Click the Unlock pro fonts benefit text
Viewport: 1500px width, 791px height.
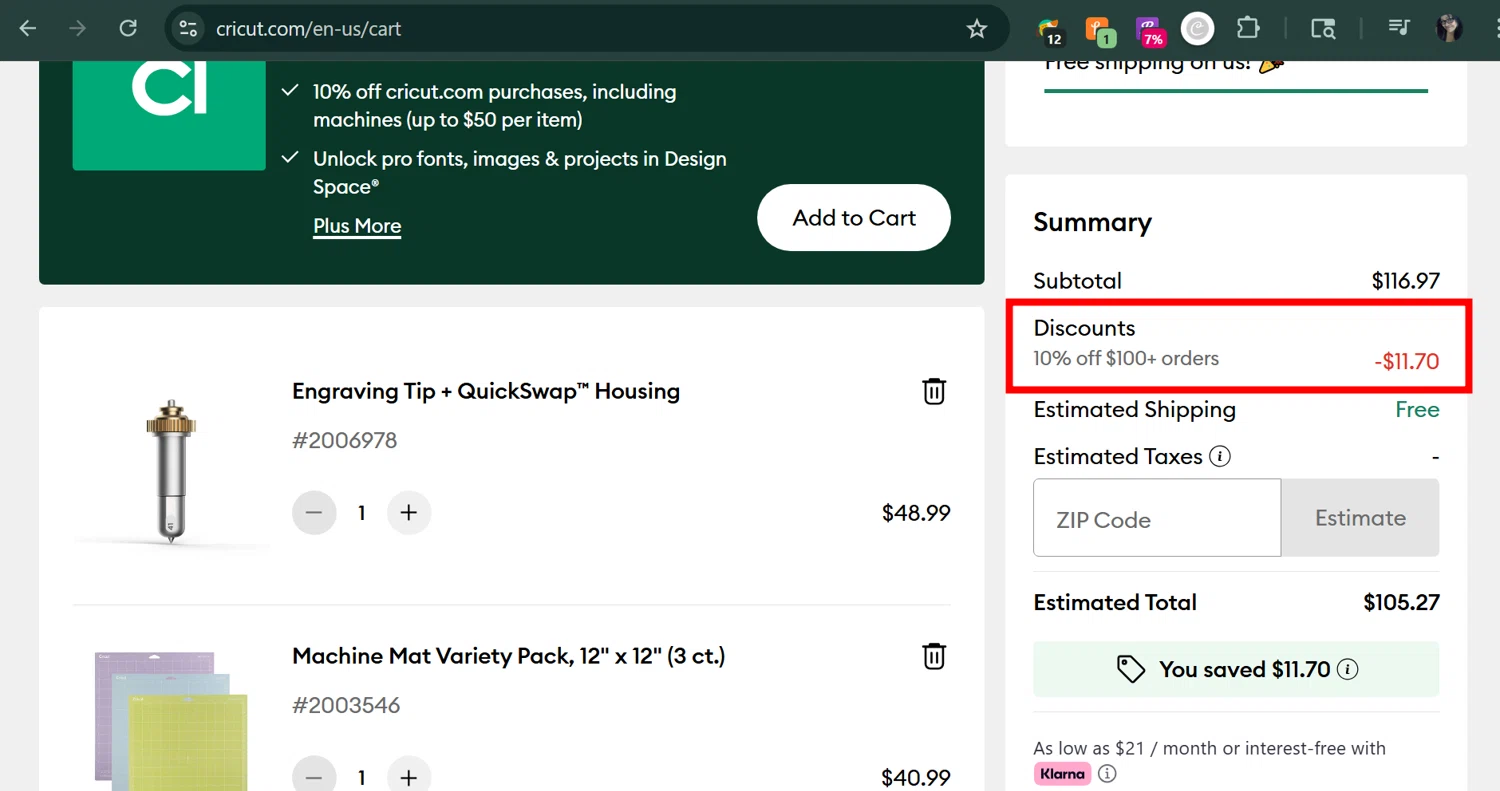520,172
